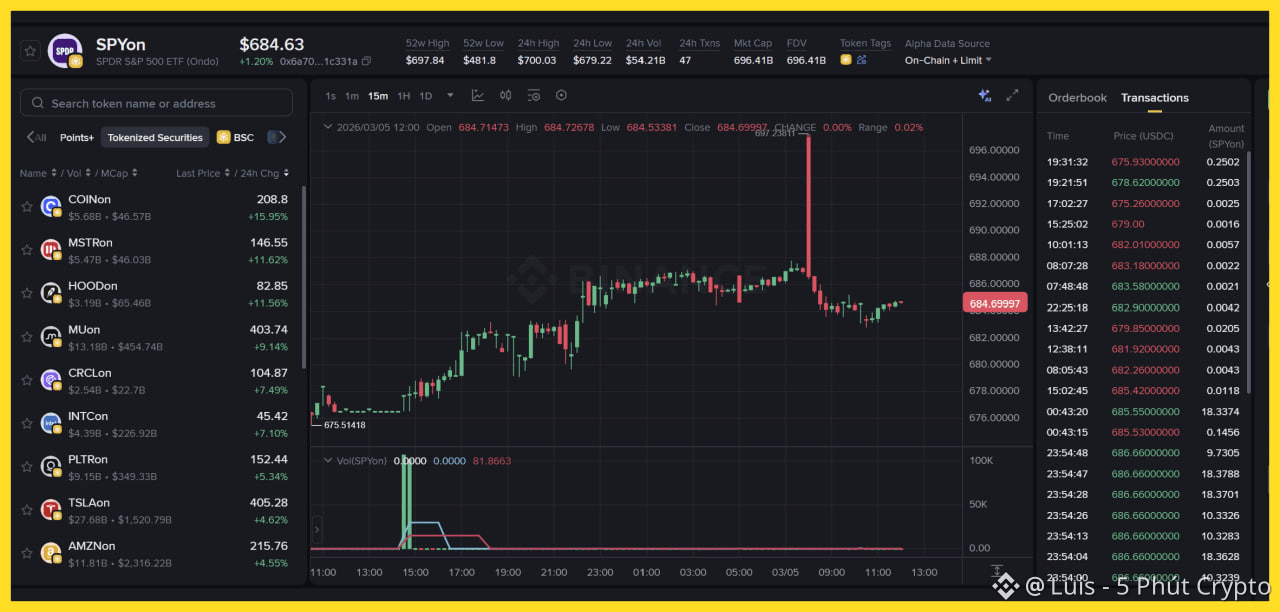Click the PLTRon token logo
This screenshot has width=1280, height=612.
tap(51, 467)
